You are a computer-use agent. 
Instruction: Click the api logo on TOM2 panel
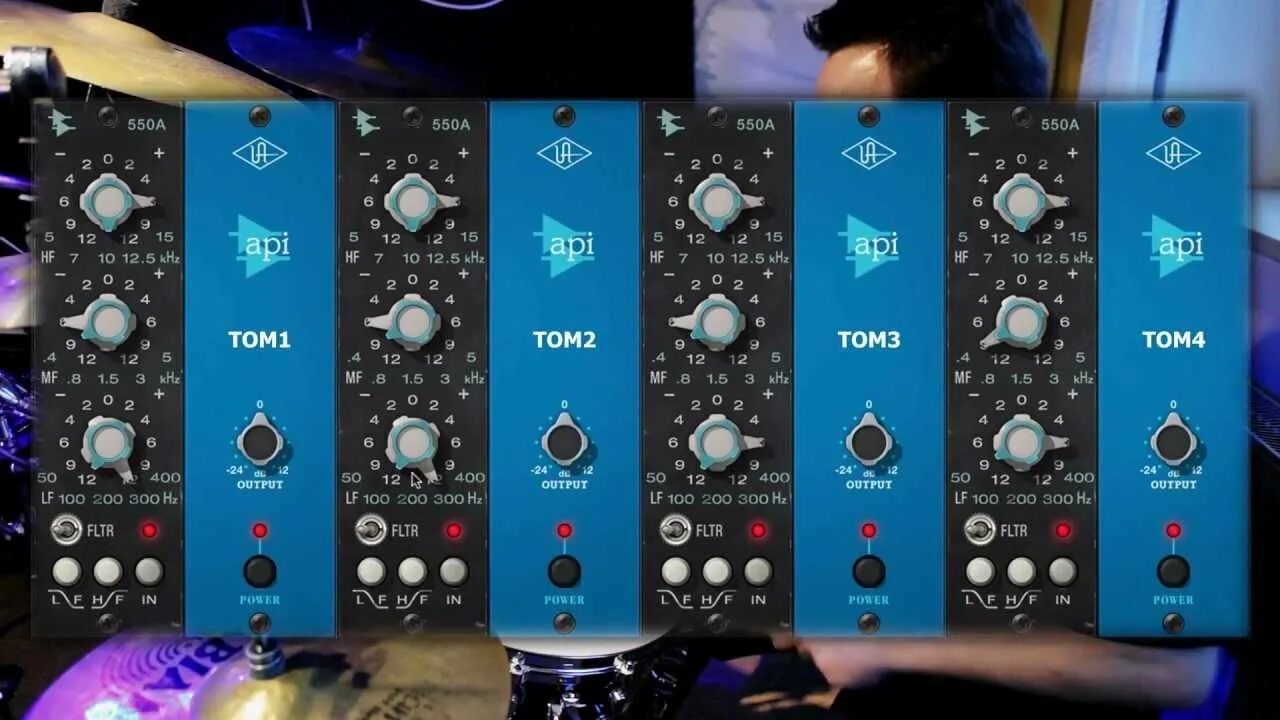(x=565, y=246)
